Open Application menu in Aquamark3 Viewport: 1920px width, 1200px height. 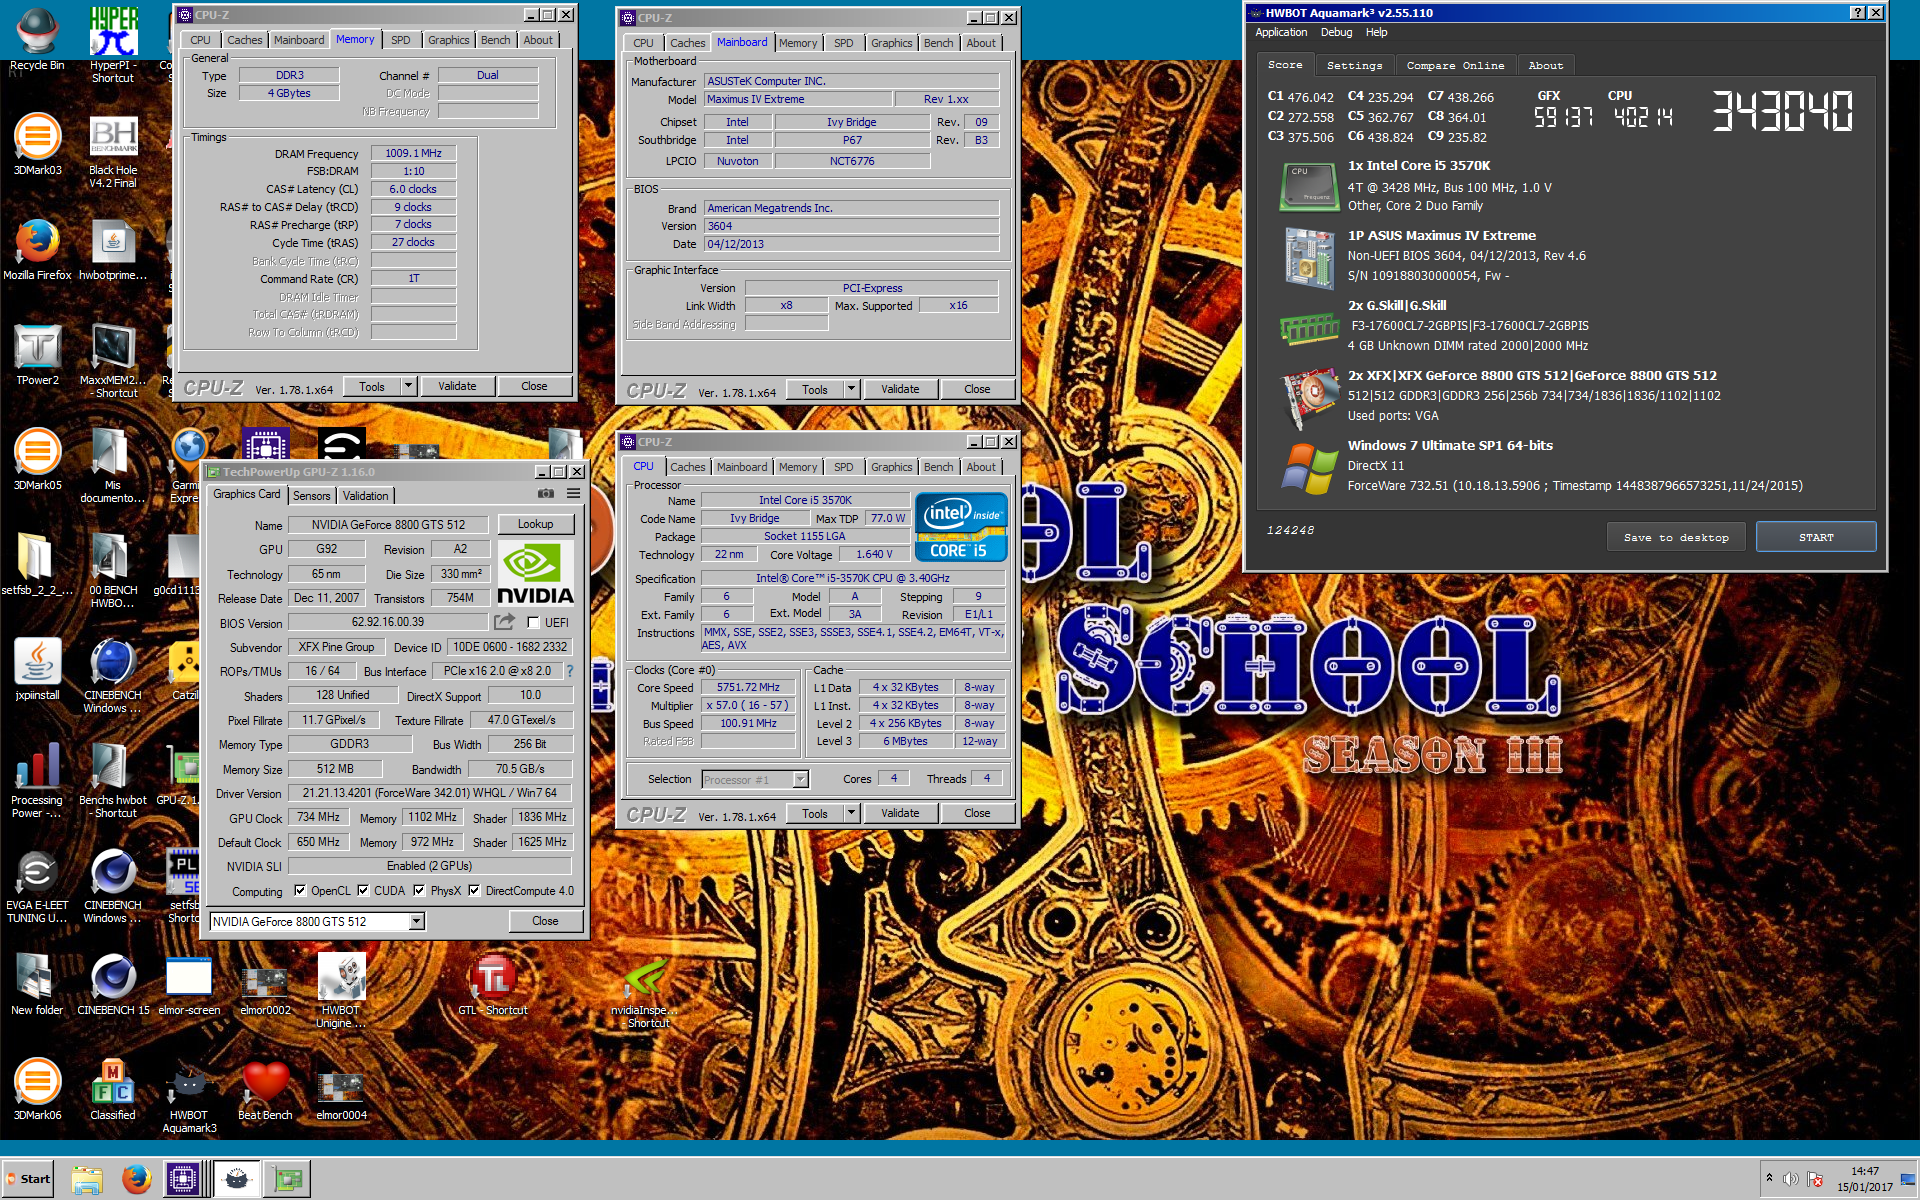[1281, 32]
